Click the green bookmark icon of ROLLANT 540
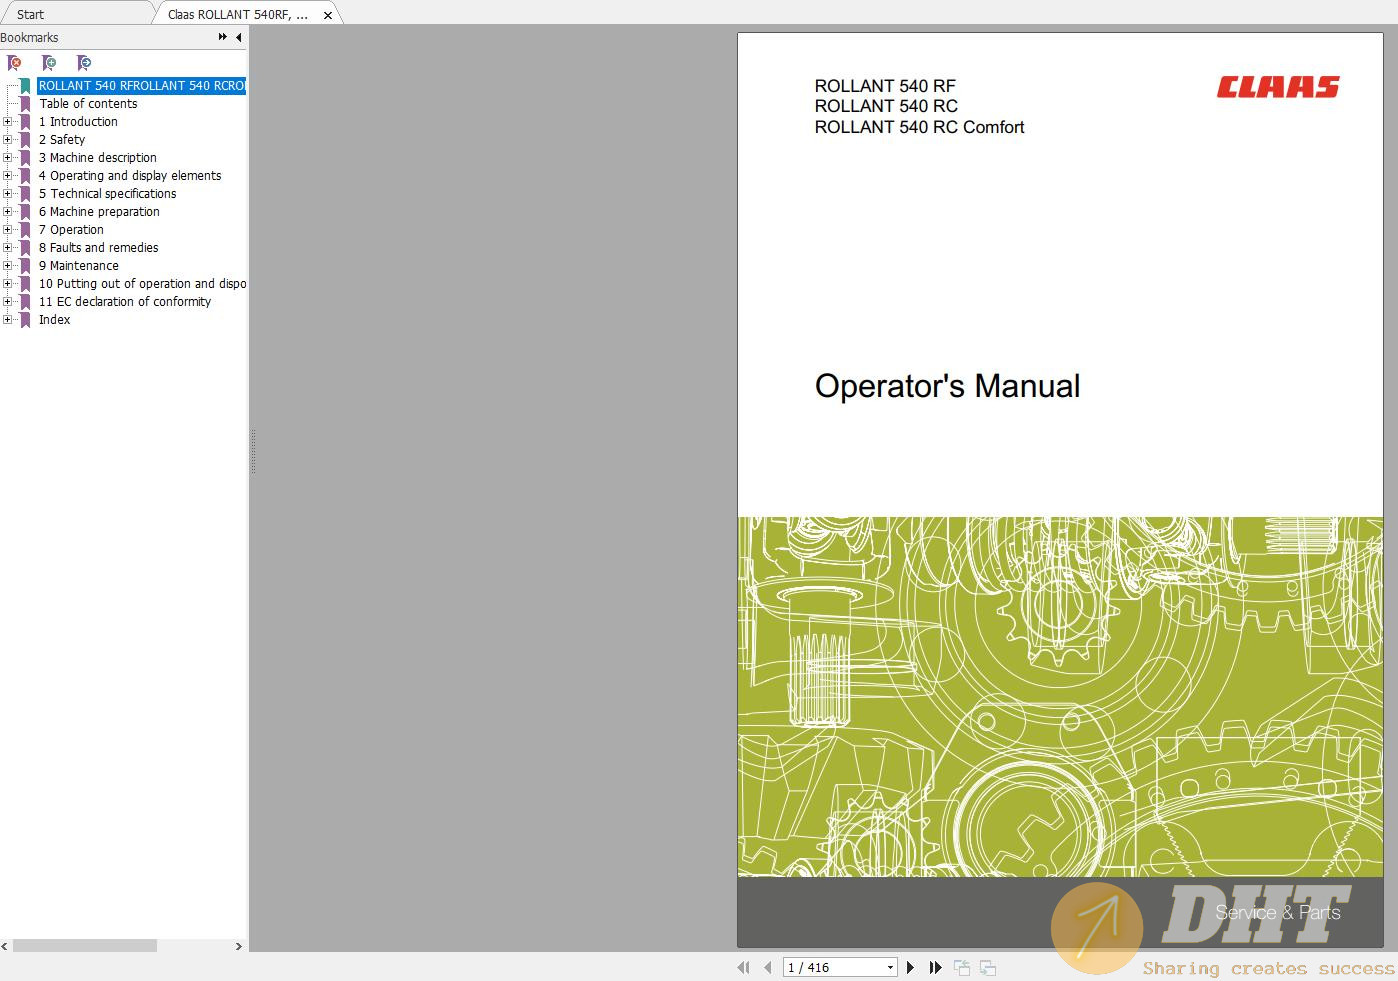The height and width of the screenshot is (981, 1398). (26, 86)
